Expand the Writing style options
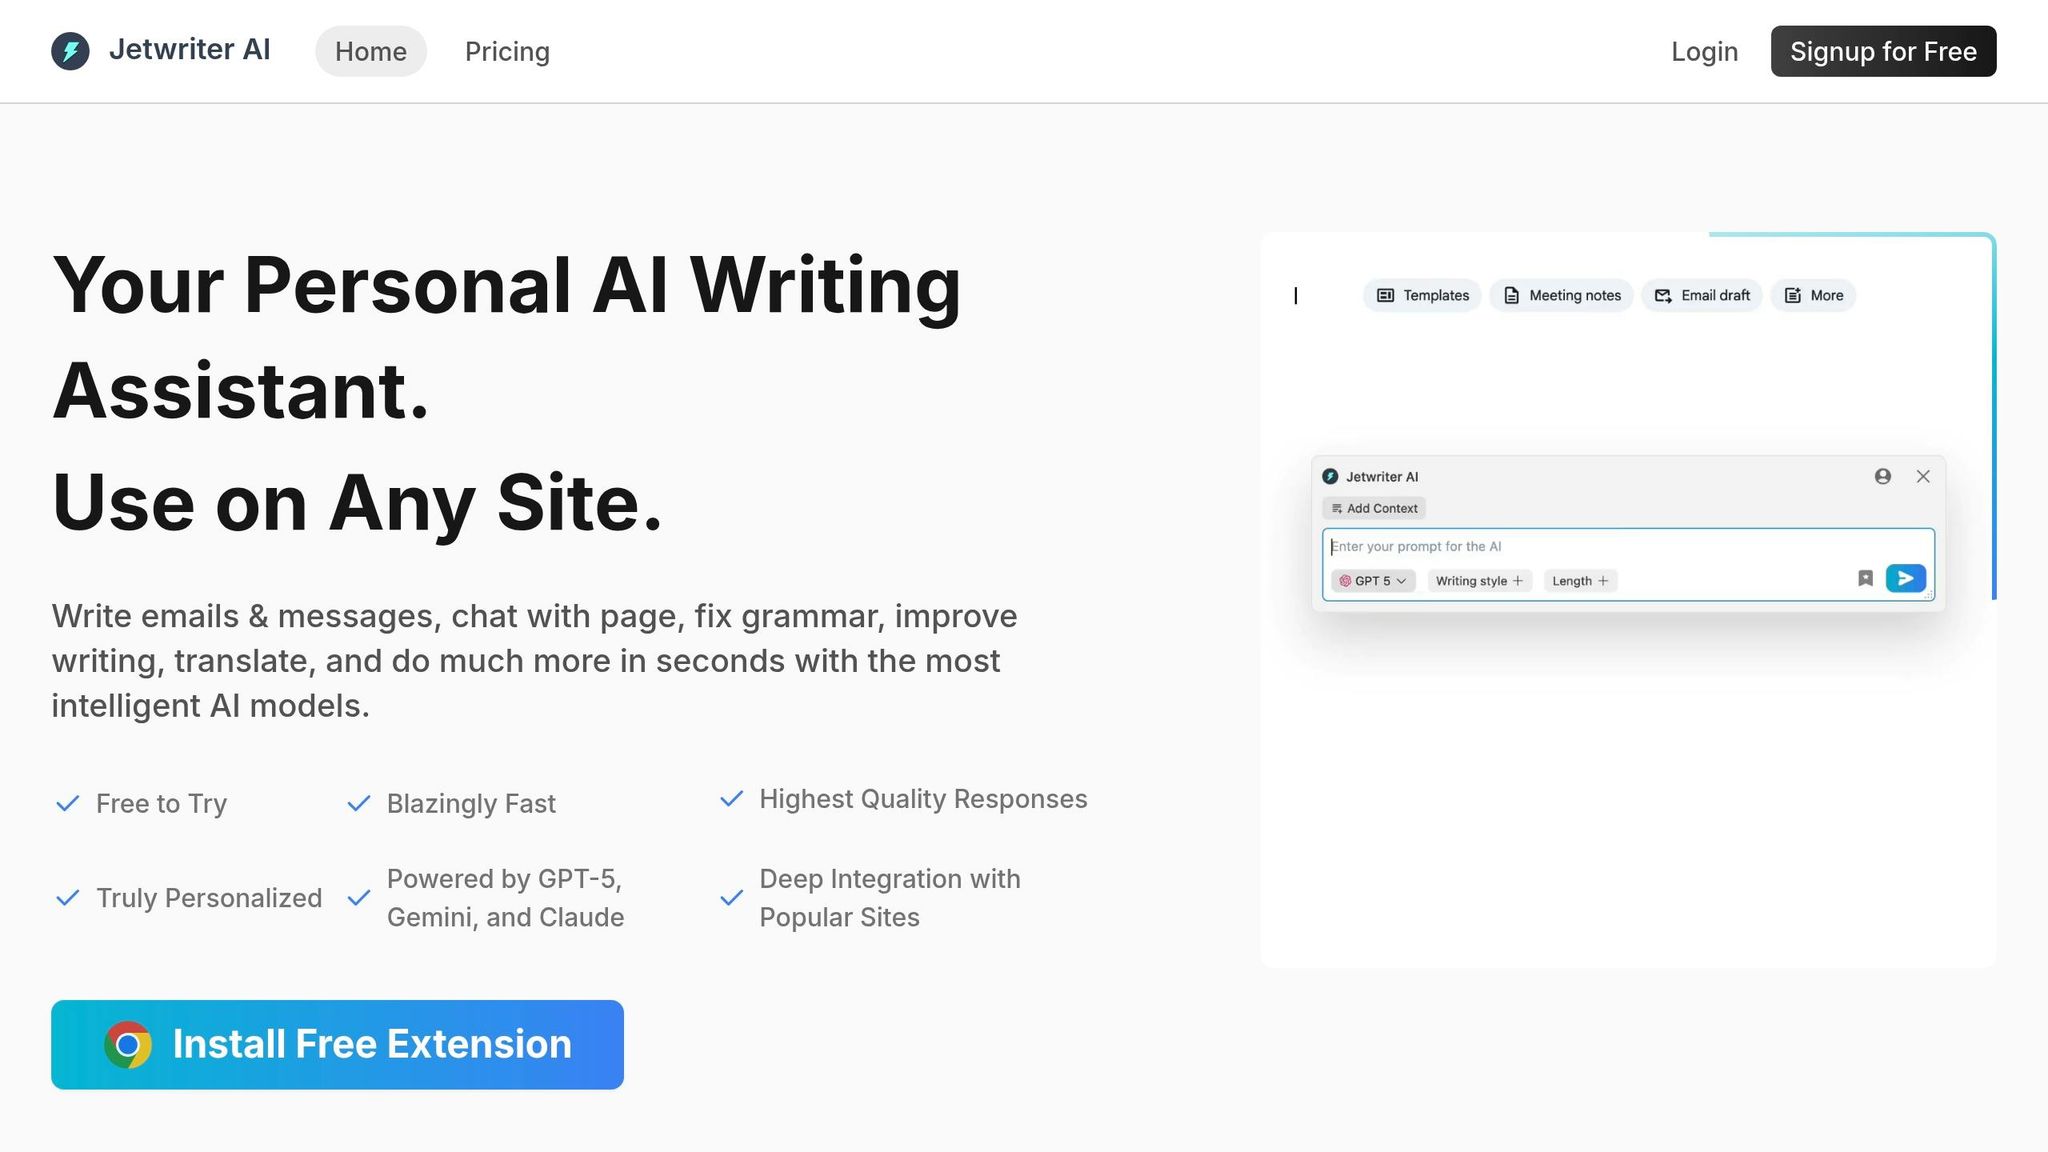The image size is (2048, 1152). 1479,580
